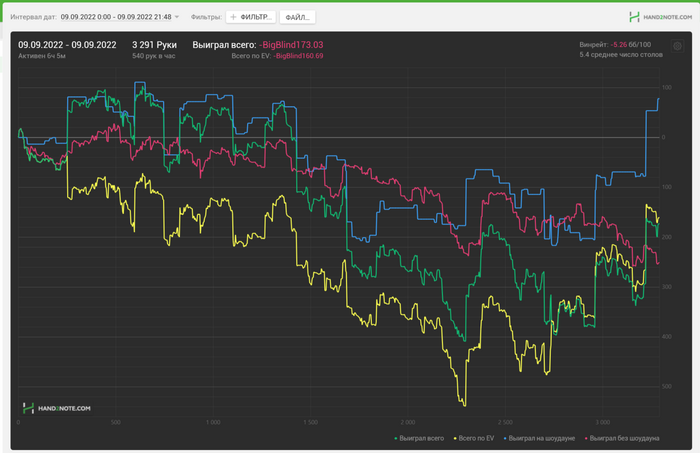
Task: Click the Активен 6ч 5м label
Action: click(42, 56)
